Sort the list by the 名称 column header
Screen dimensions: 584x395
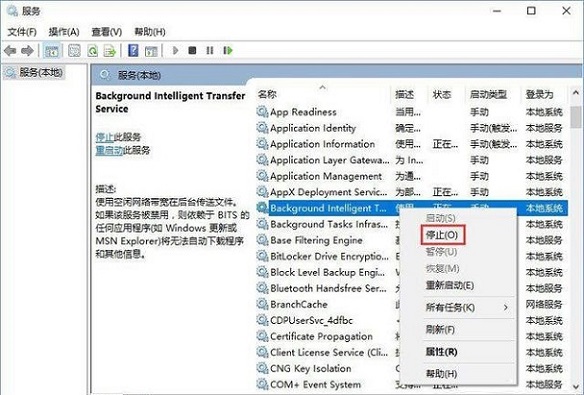[267, 94]
